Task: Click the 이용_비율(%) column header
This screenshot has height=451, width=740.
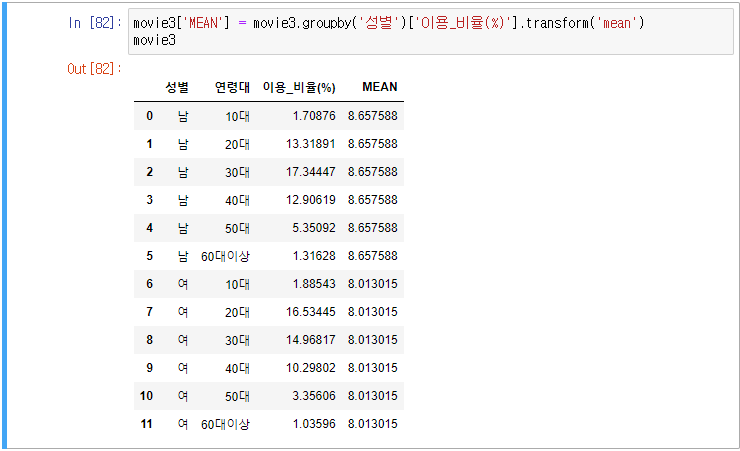Action: point(299,87)
